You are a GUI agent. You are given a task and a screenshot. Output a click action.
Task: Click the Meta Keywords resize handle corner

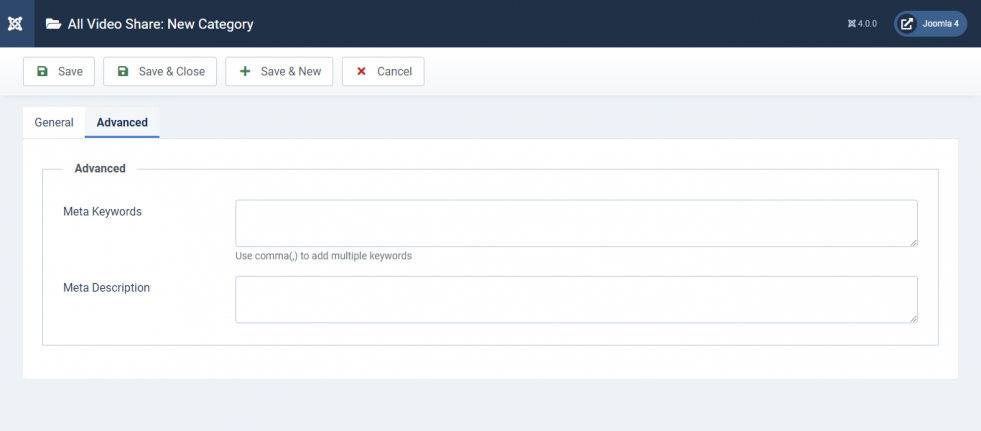tap(913, 243)
